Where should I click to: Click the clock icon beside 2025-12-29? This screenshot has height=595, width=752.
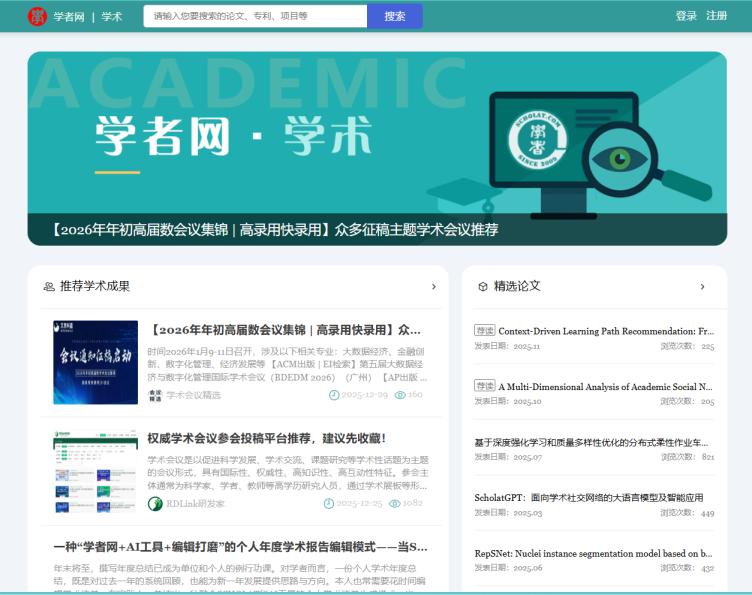pyautogui.click(x=334, y=395)
